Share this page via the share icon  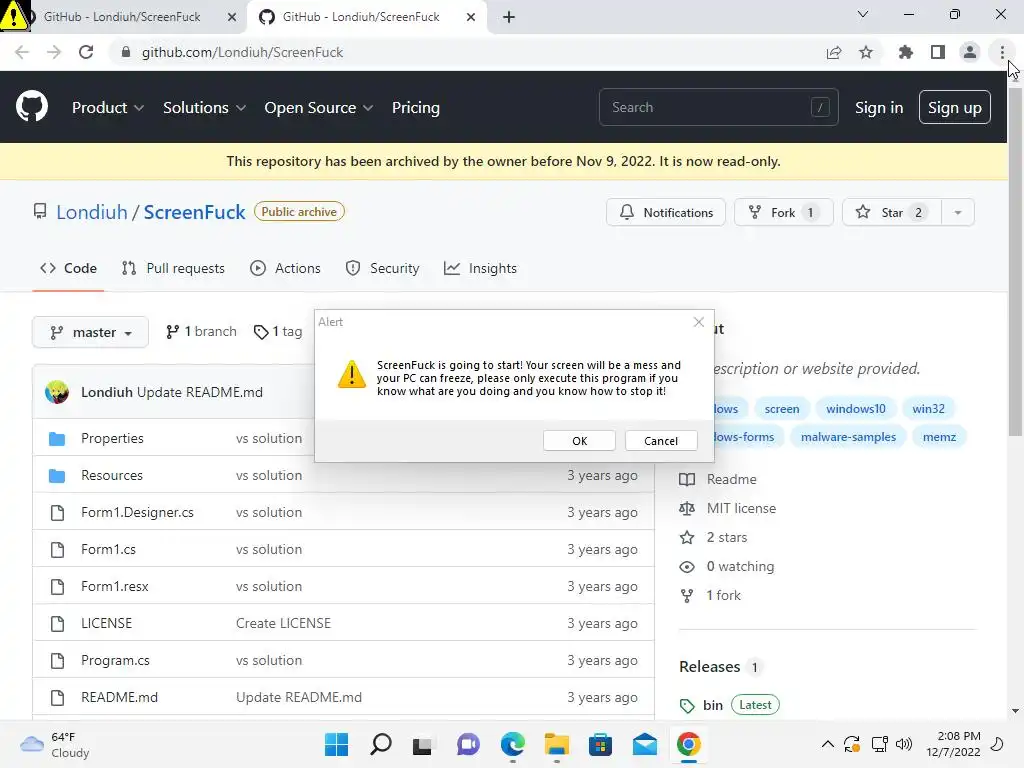[834, 52]
